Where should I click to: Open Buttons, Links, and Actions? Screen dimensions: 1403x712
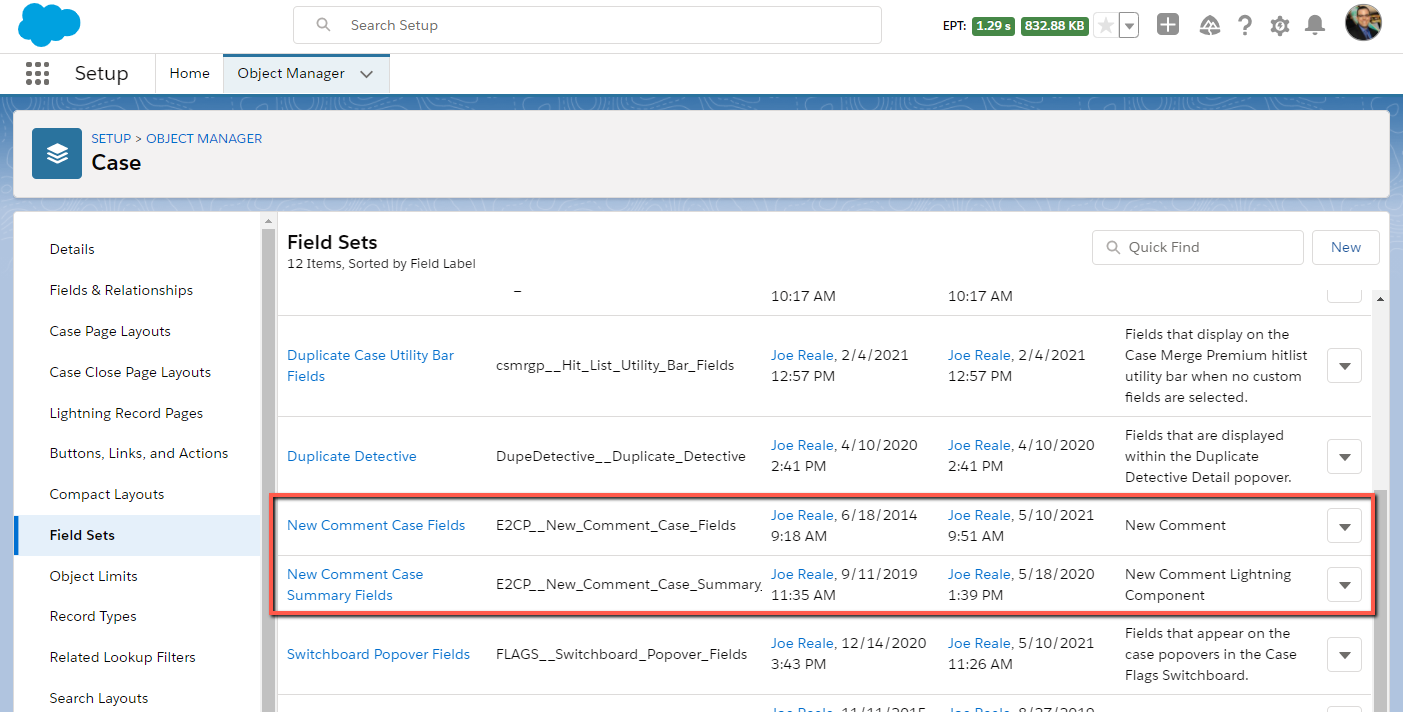[x=137, y=453]
